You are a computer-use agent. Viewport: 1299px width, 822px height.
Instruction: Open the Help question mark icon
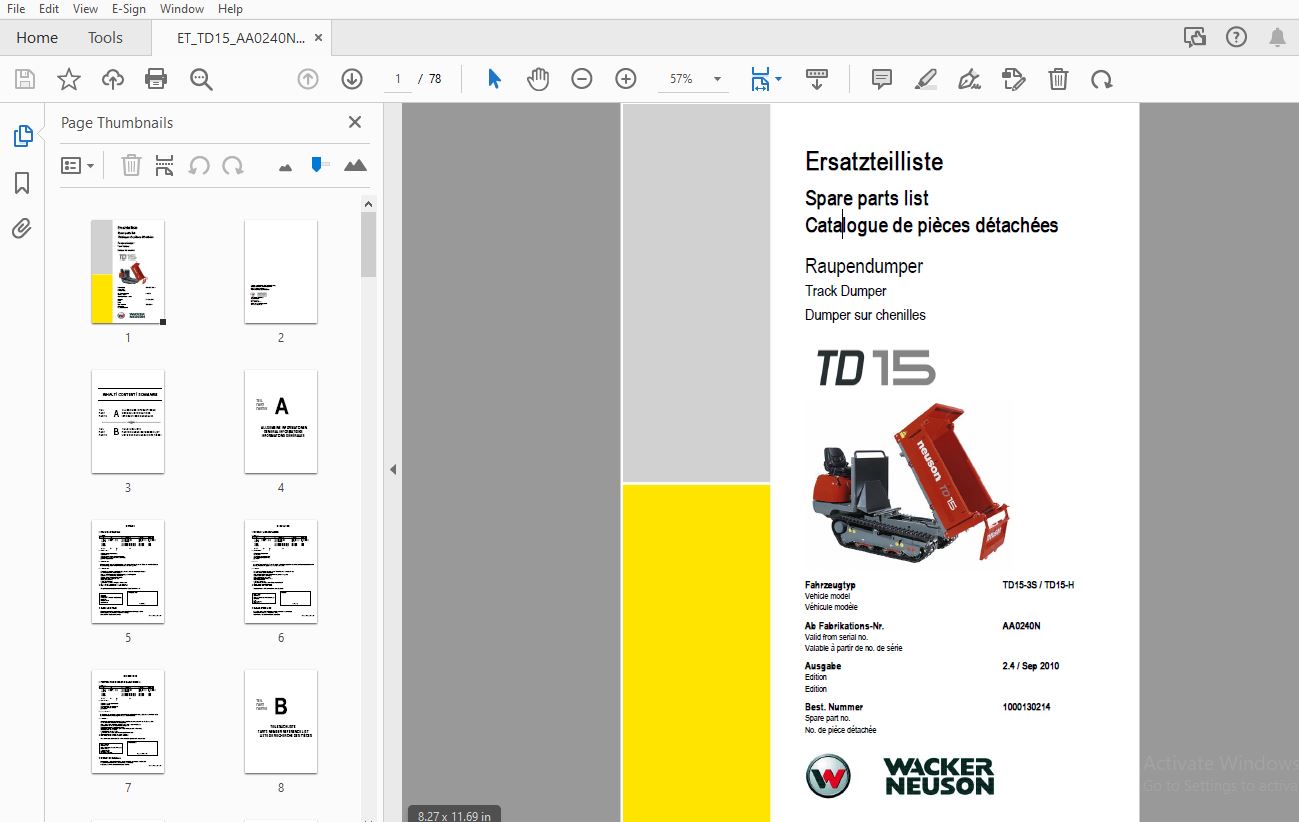[1236, 38]
